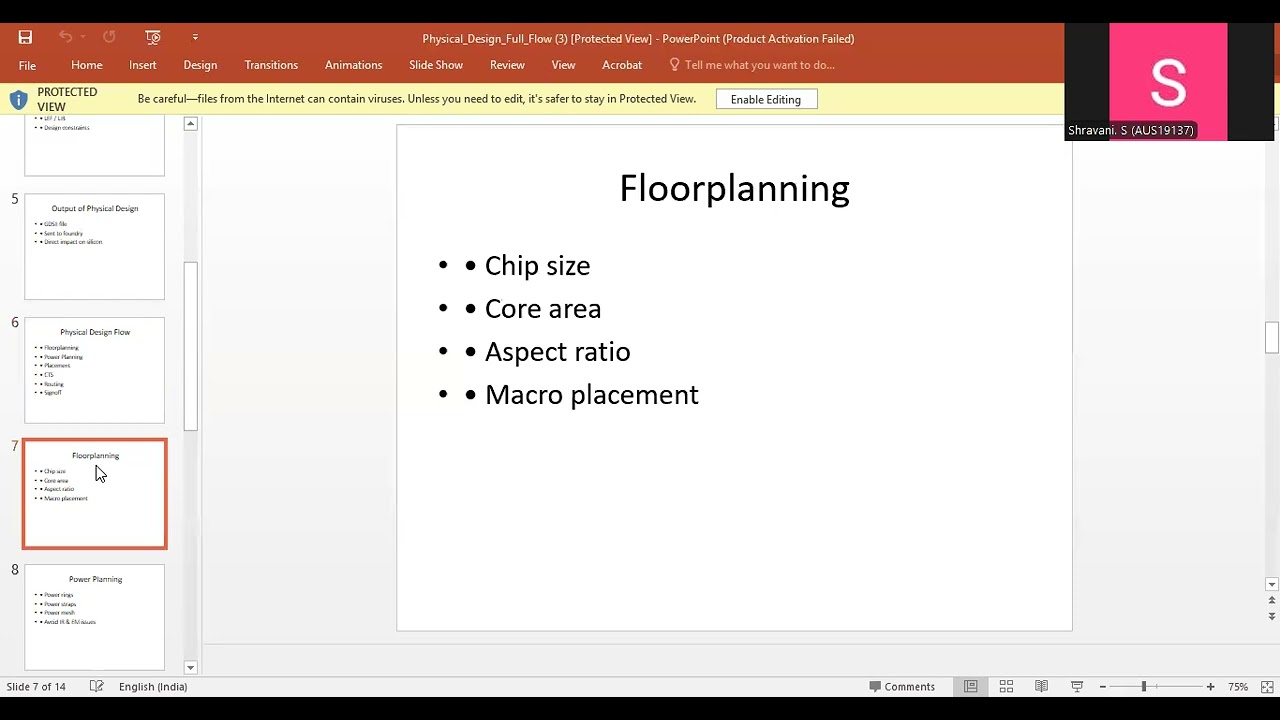Click the Save icon in quick access toolbar
The height and width of the screenshot is (720, 1280).
click(x=25, y=37)
